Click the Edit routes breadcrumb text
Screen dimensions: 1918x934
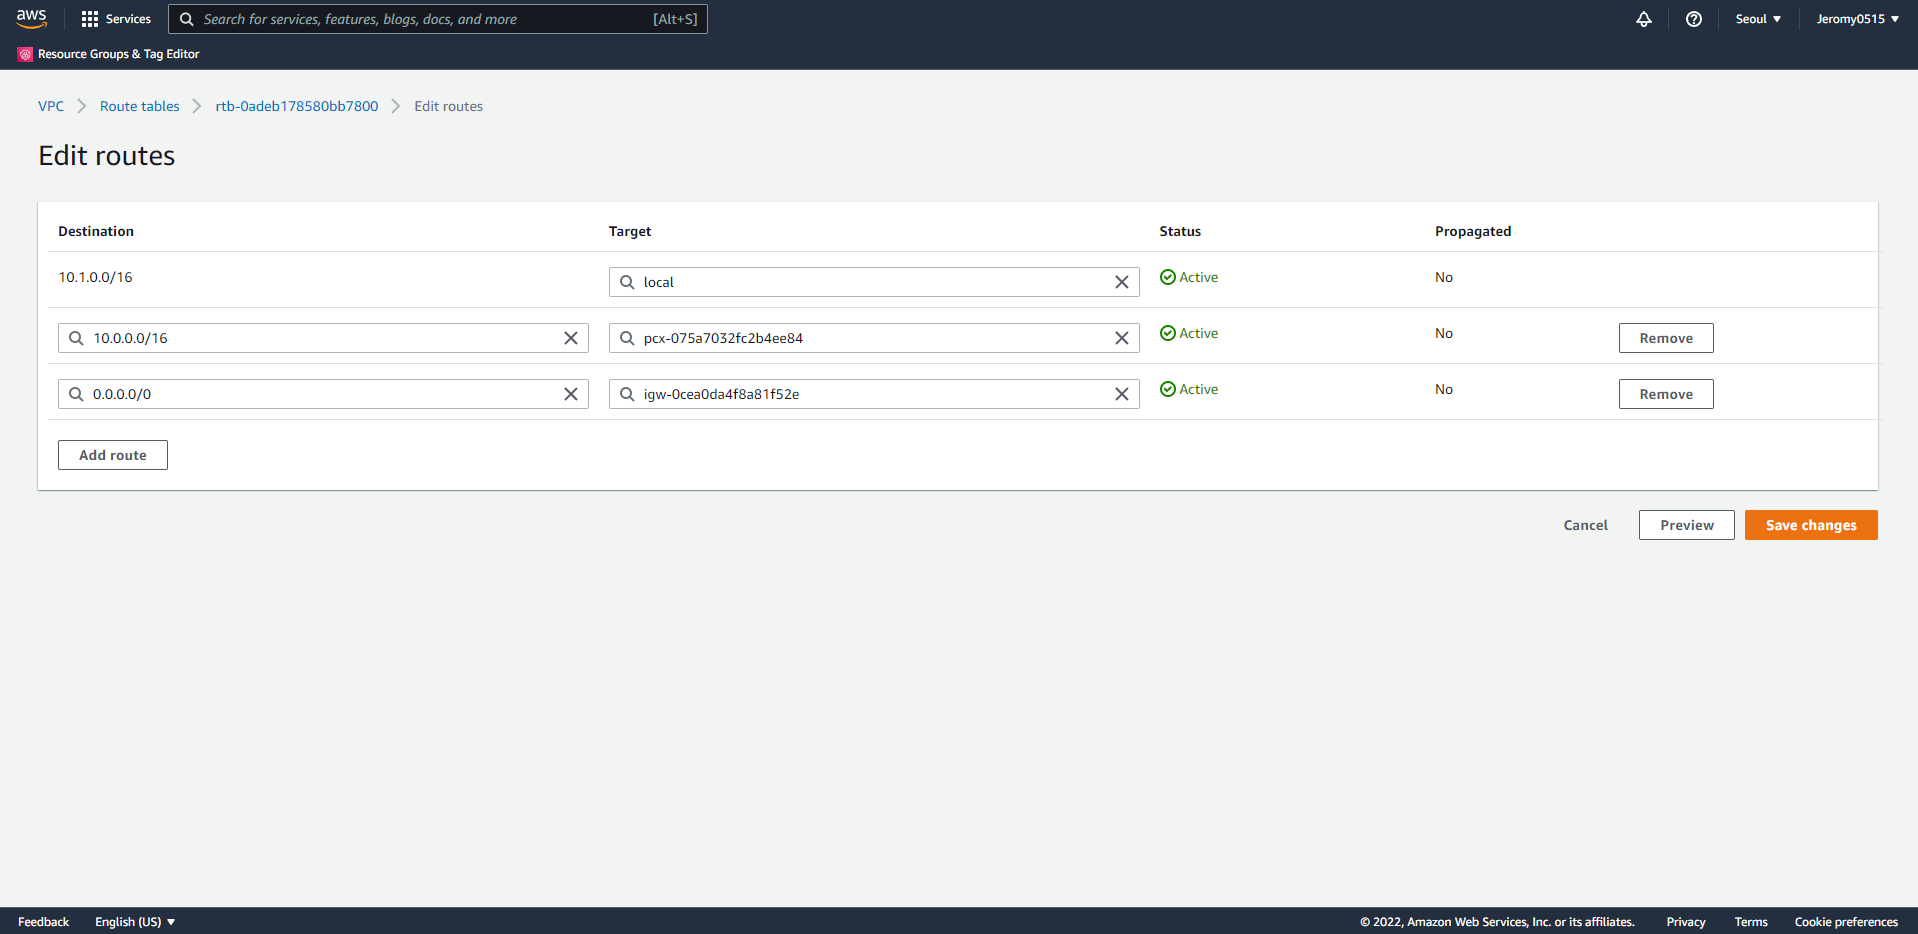pyautogui.click(x=448, y=106)
